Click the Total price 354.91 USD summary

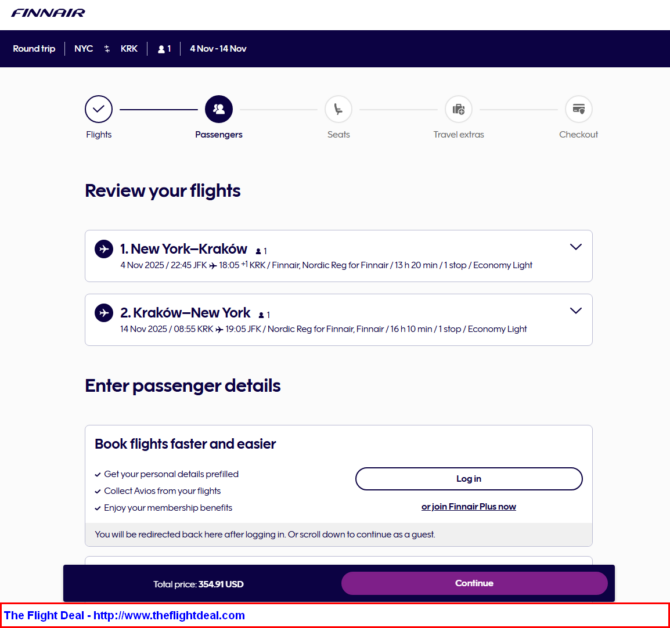click(198, 584)
